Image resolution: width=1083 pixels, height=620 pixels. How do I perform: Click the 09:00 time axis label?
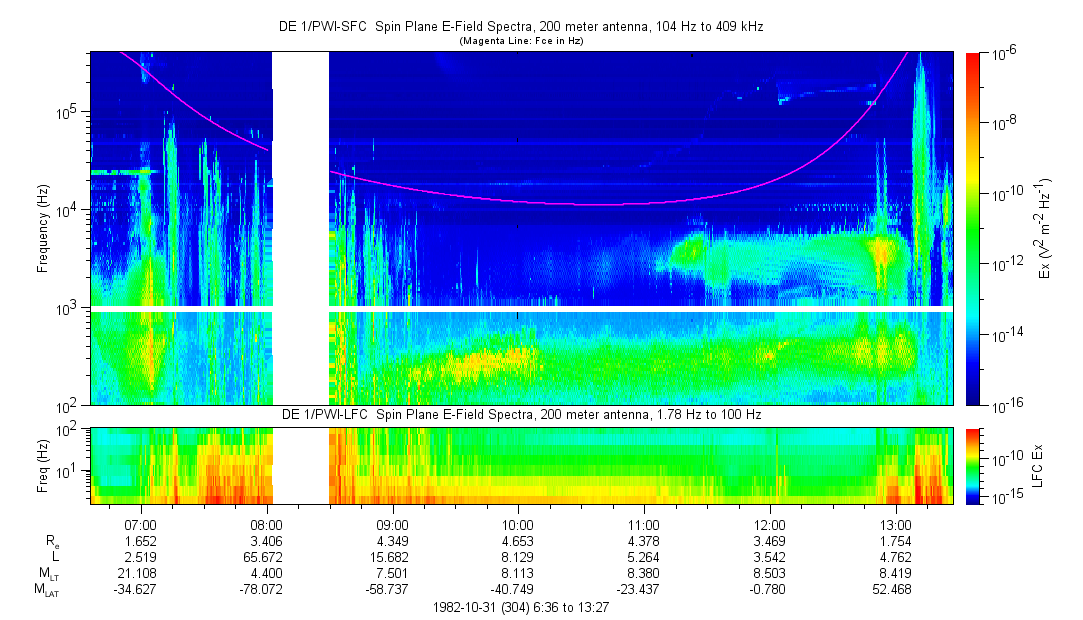392,525
